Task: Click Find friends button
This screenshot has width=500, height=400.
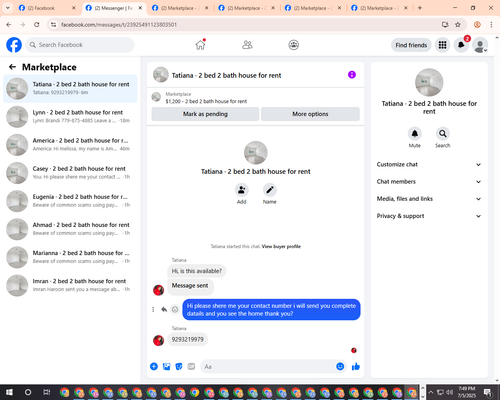Action: click(x=411, y=45)
